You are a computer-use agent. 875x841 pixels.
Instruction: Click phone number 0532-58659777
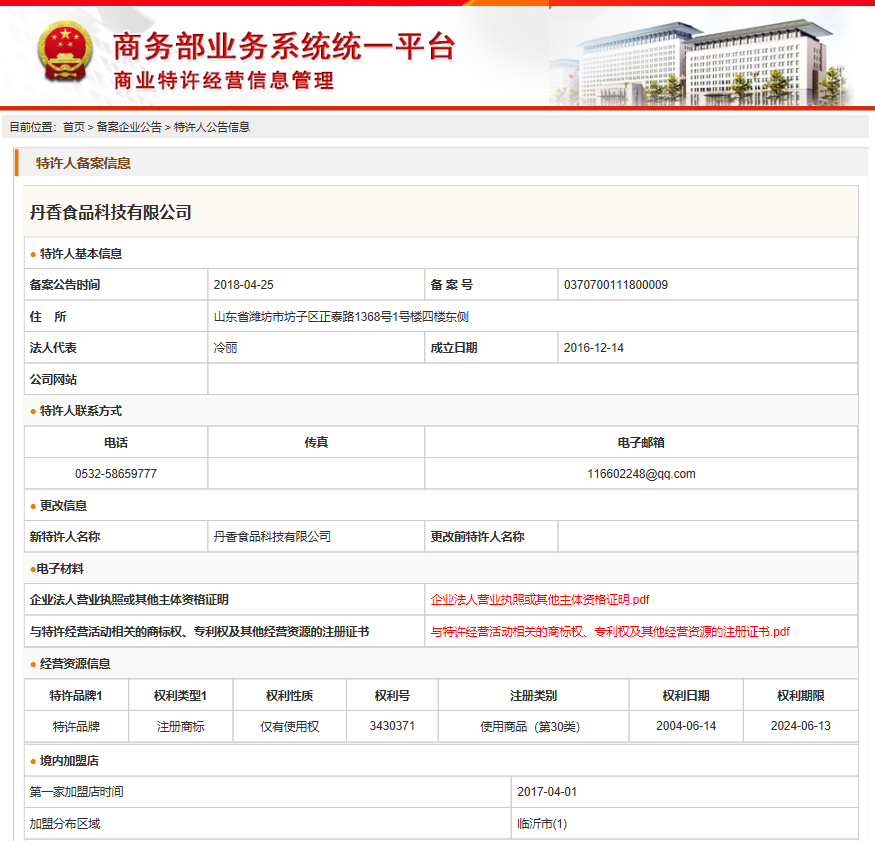pos(116,474)
